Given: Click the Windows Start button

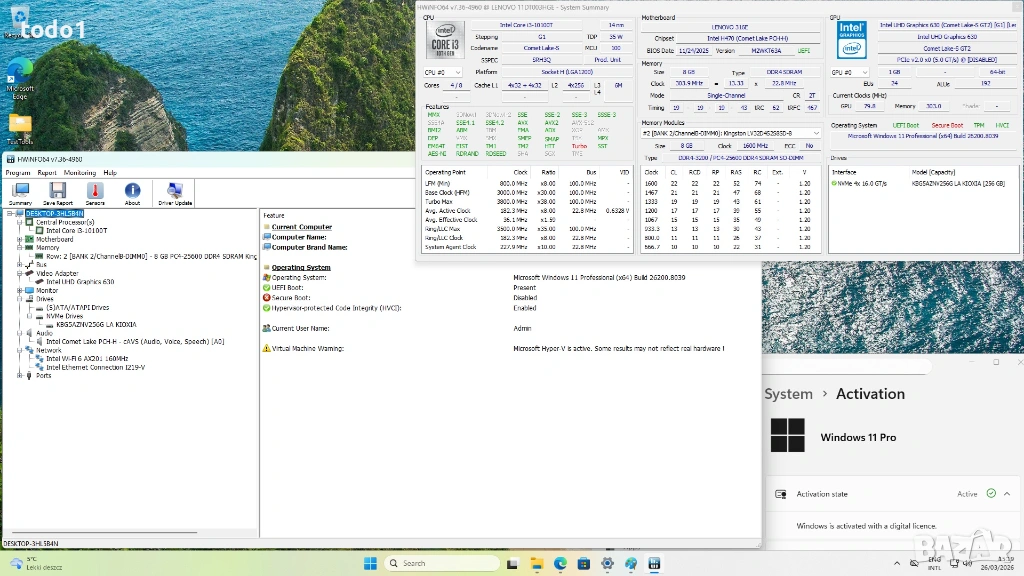Looking at the screenshot, I should tap(369, 563).
